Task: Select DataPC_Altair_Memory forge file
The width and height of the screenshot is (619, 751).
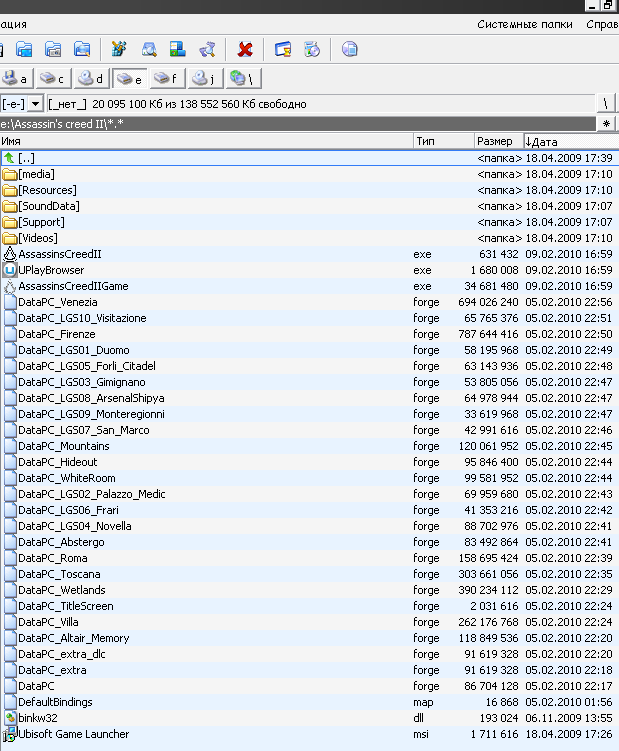Action: 310,638
